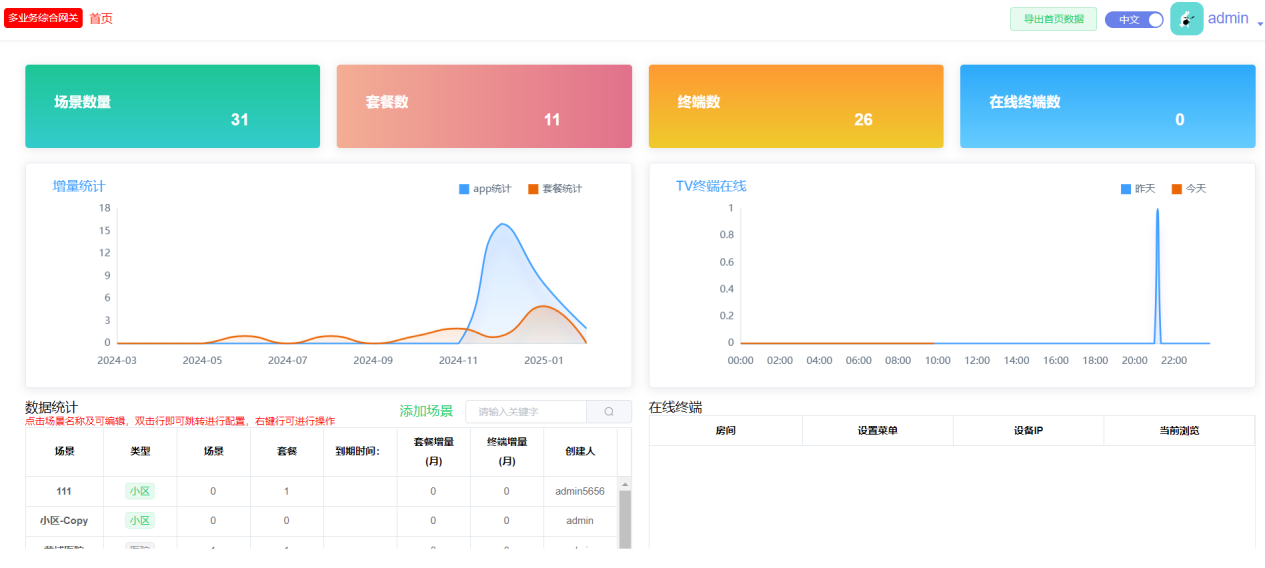Click the 添加场景 link
1265x568 pixels.
pyautogui.click(x=426, y=411)
